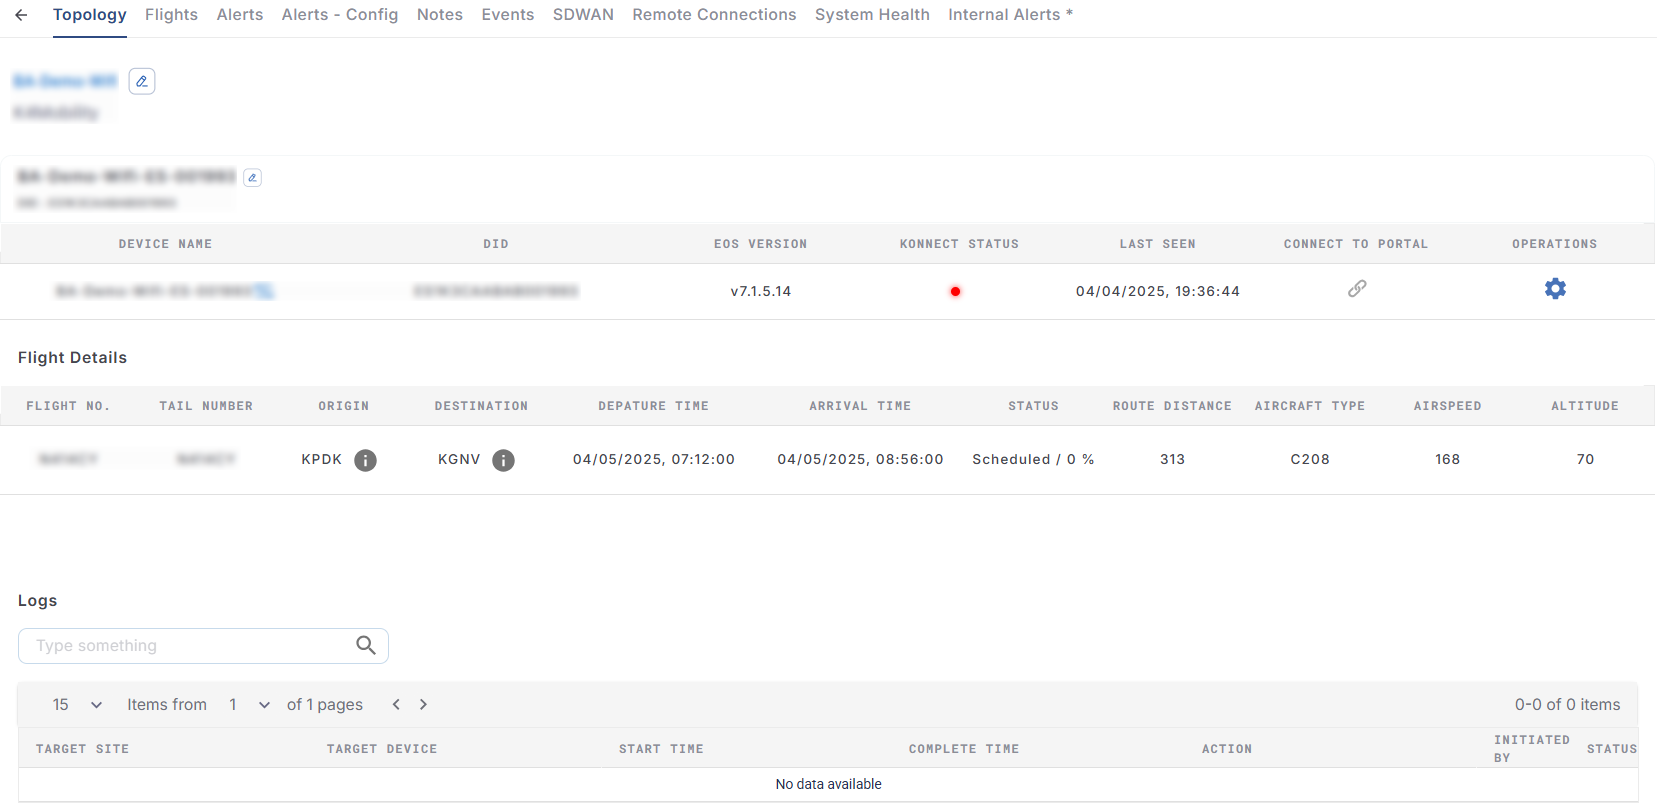Image resolution: width=1657 pixels, height=811 pixels.
Task: Open the SDWAN tab
Action: click(583, 15)
